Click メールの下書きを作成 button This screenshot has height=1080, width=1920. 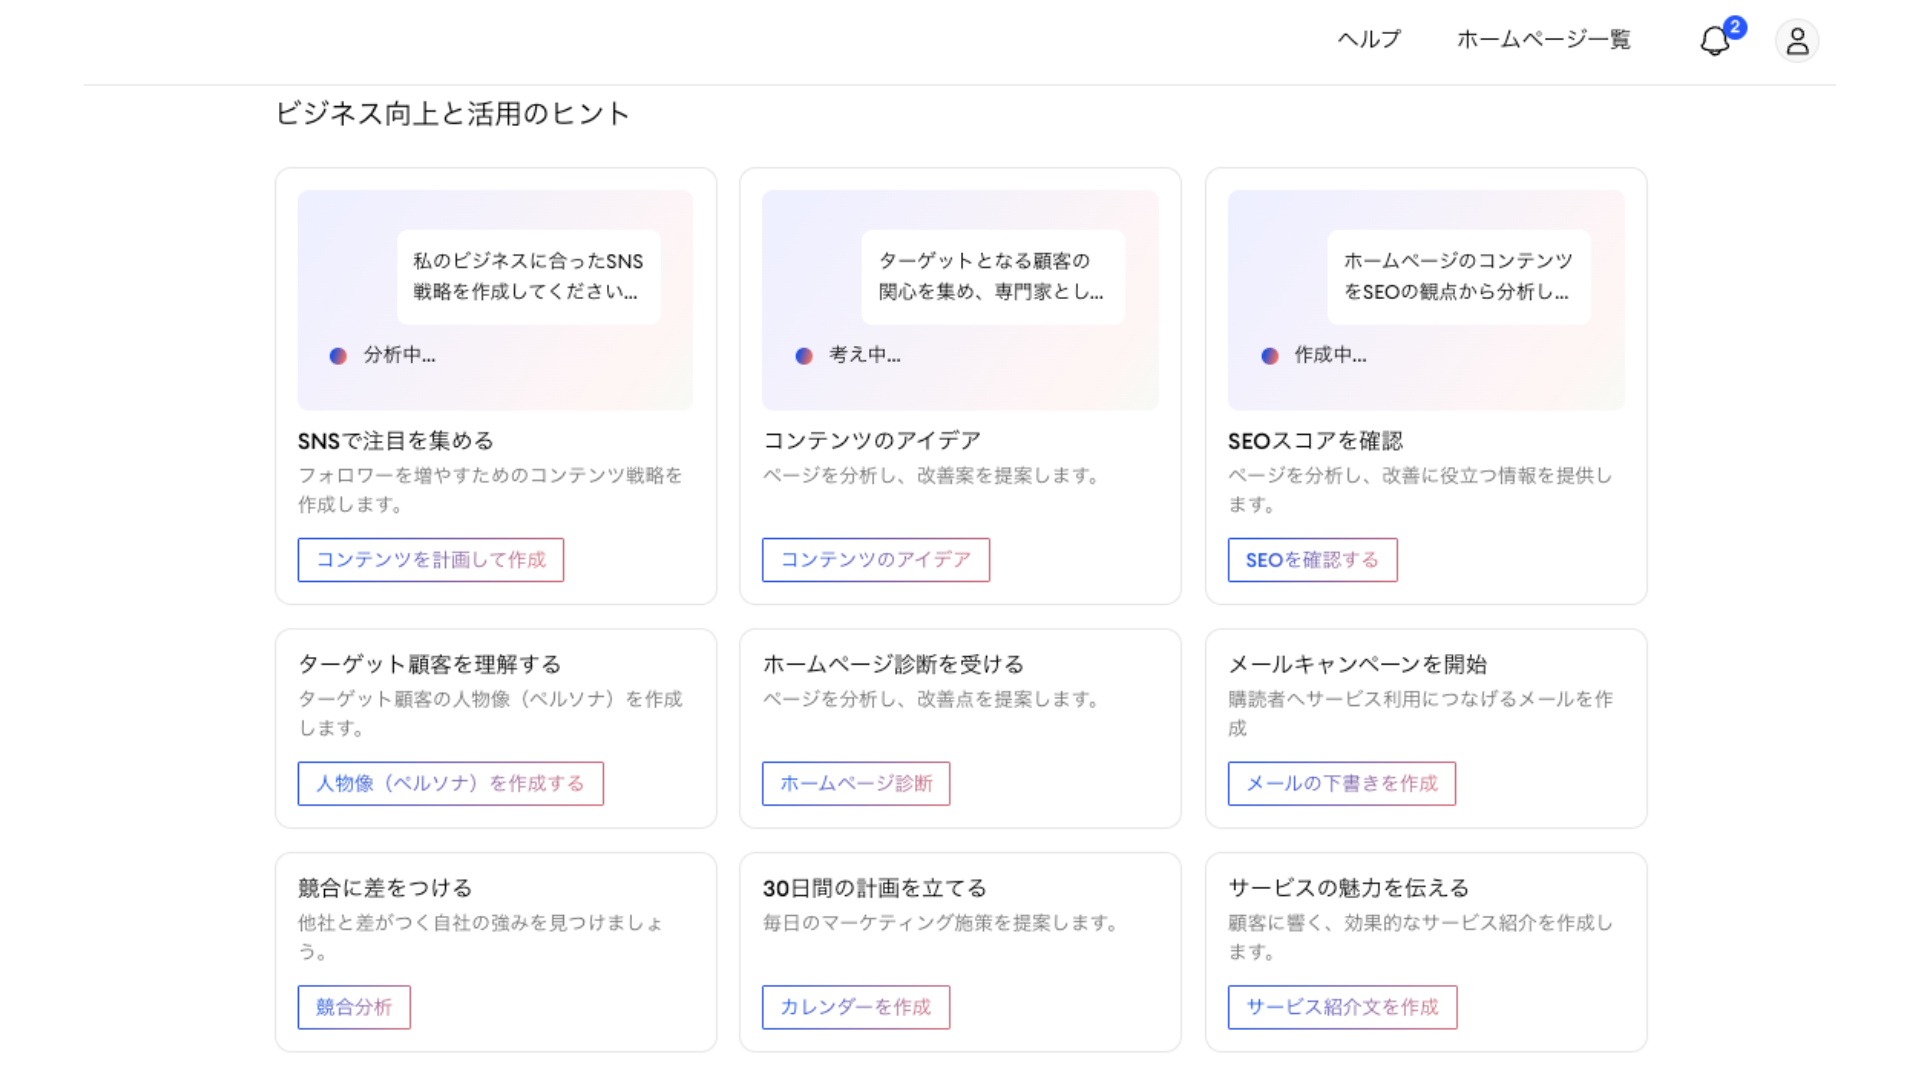point(1341,784)
